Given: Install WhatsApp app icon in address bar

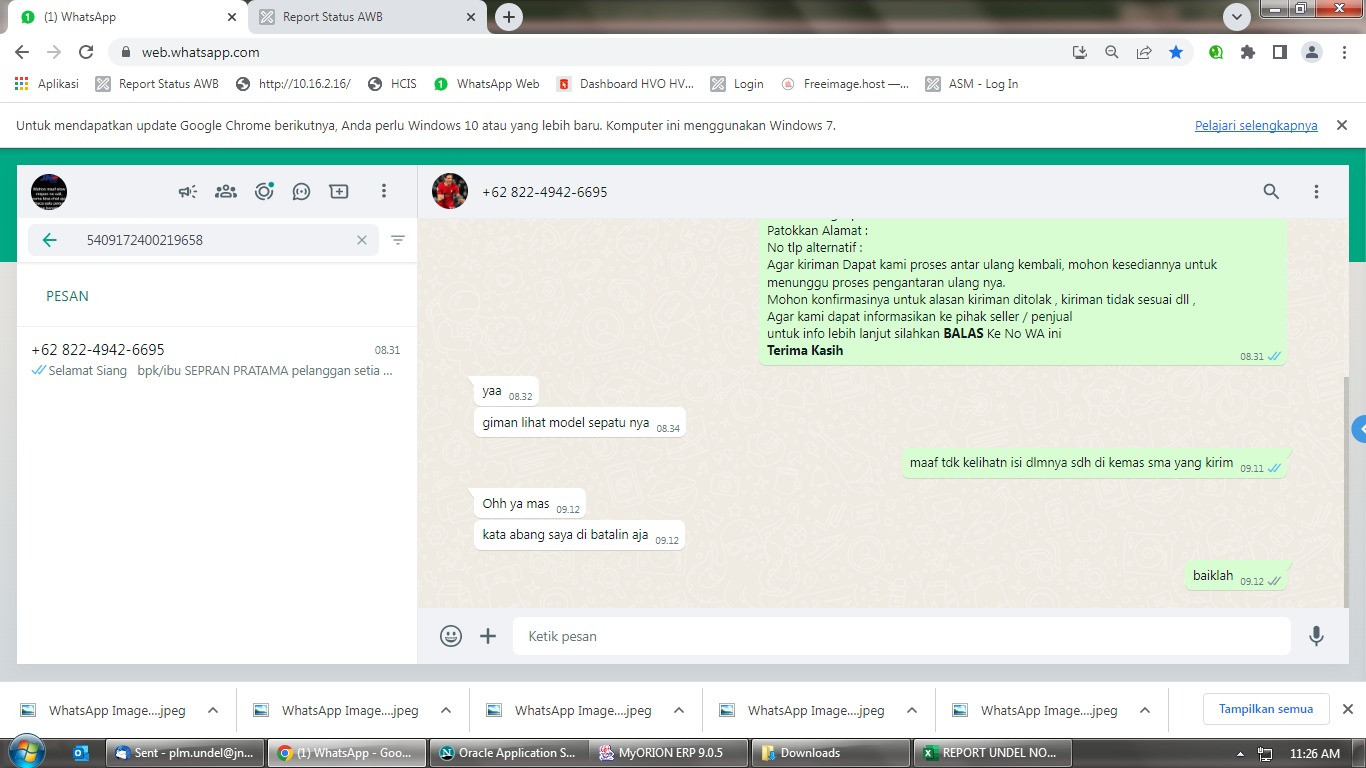Looking at the screenshot, I should [1080, 52].
